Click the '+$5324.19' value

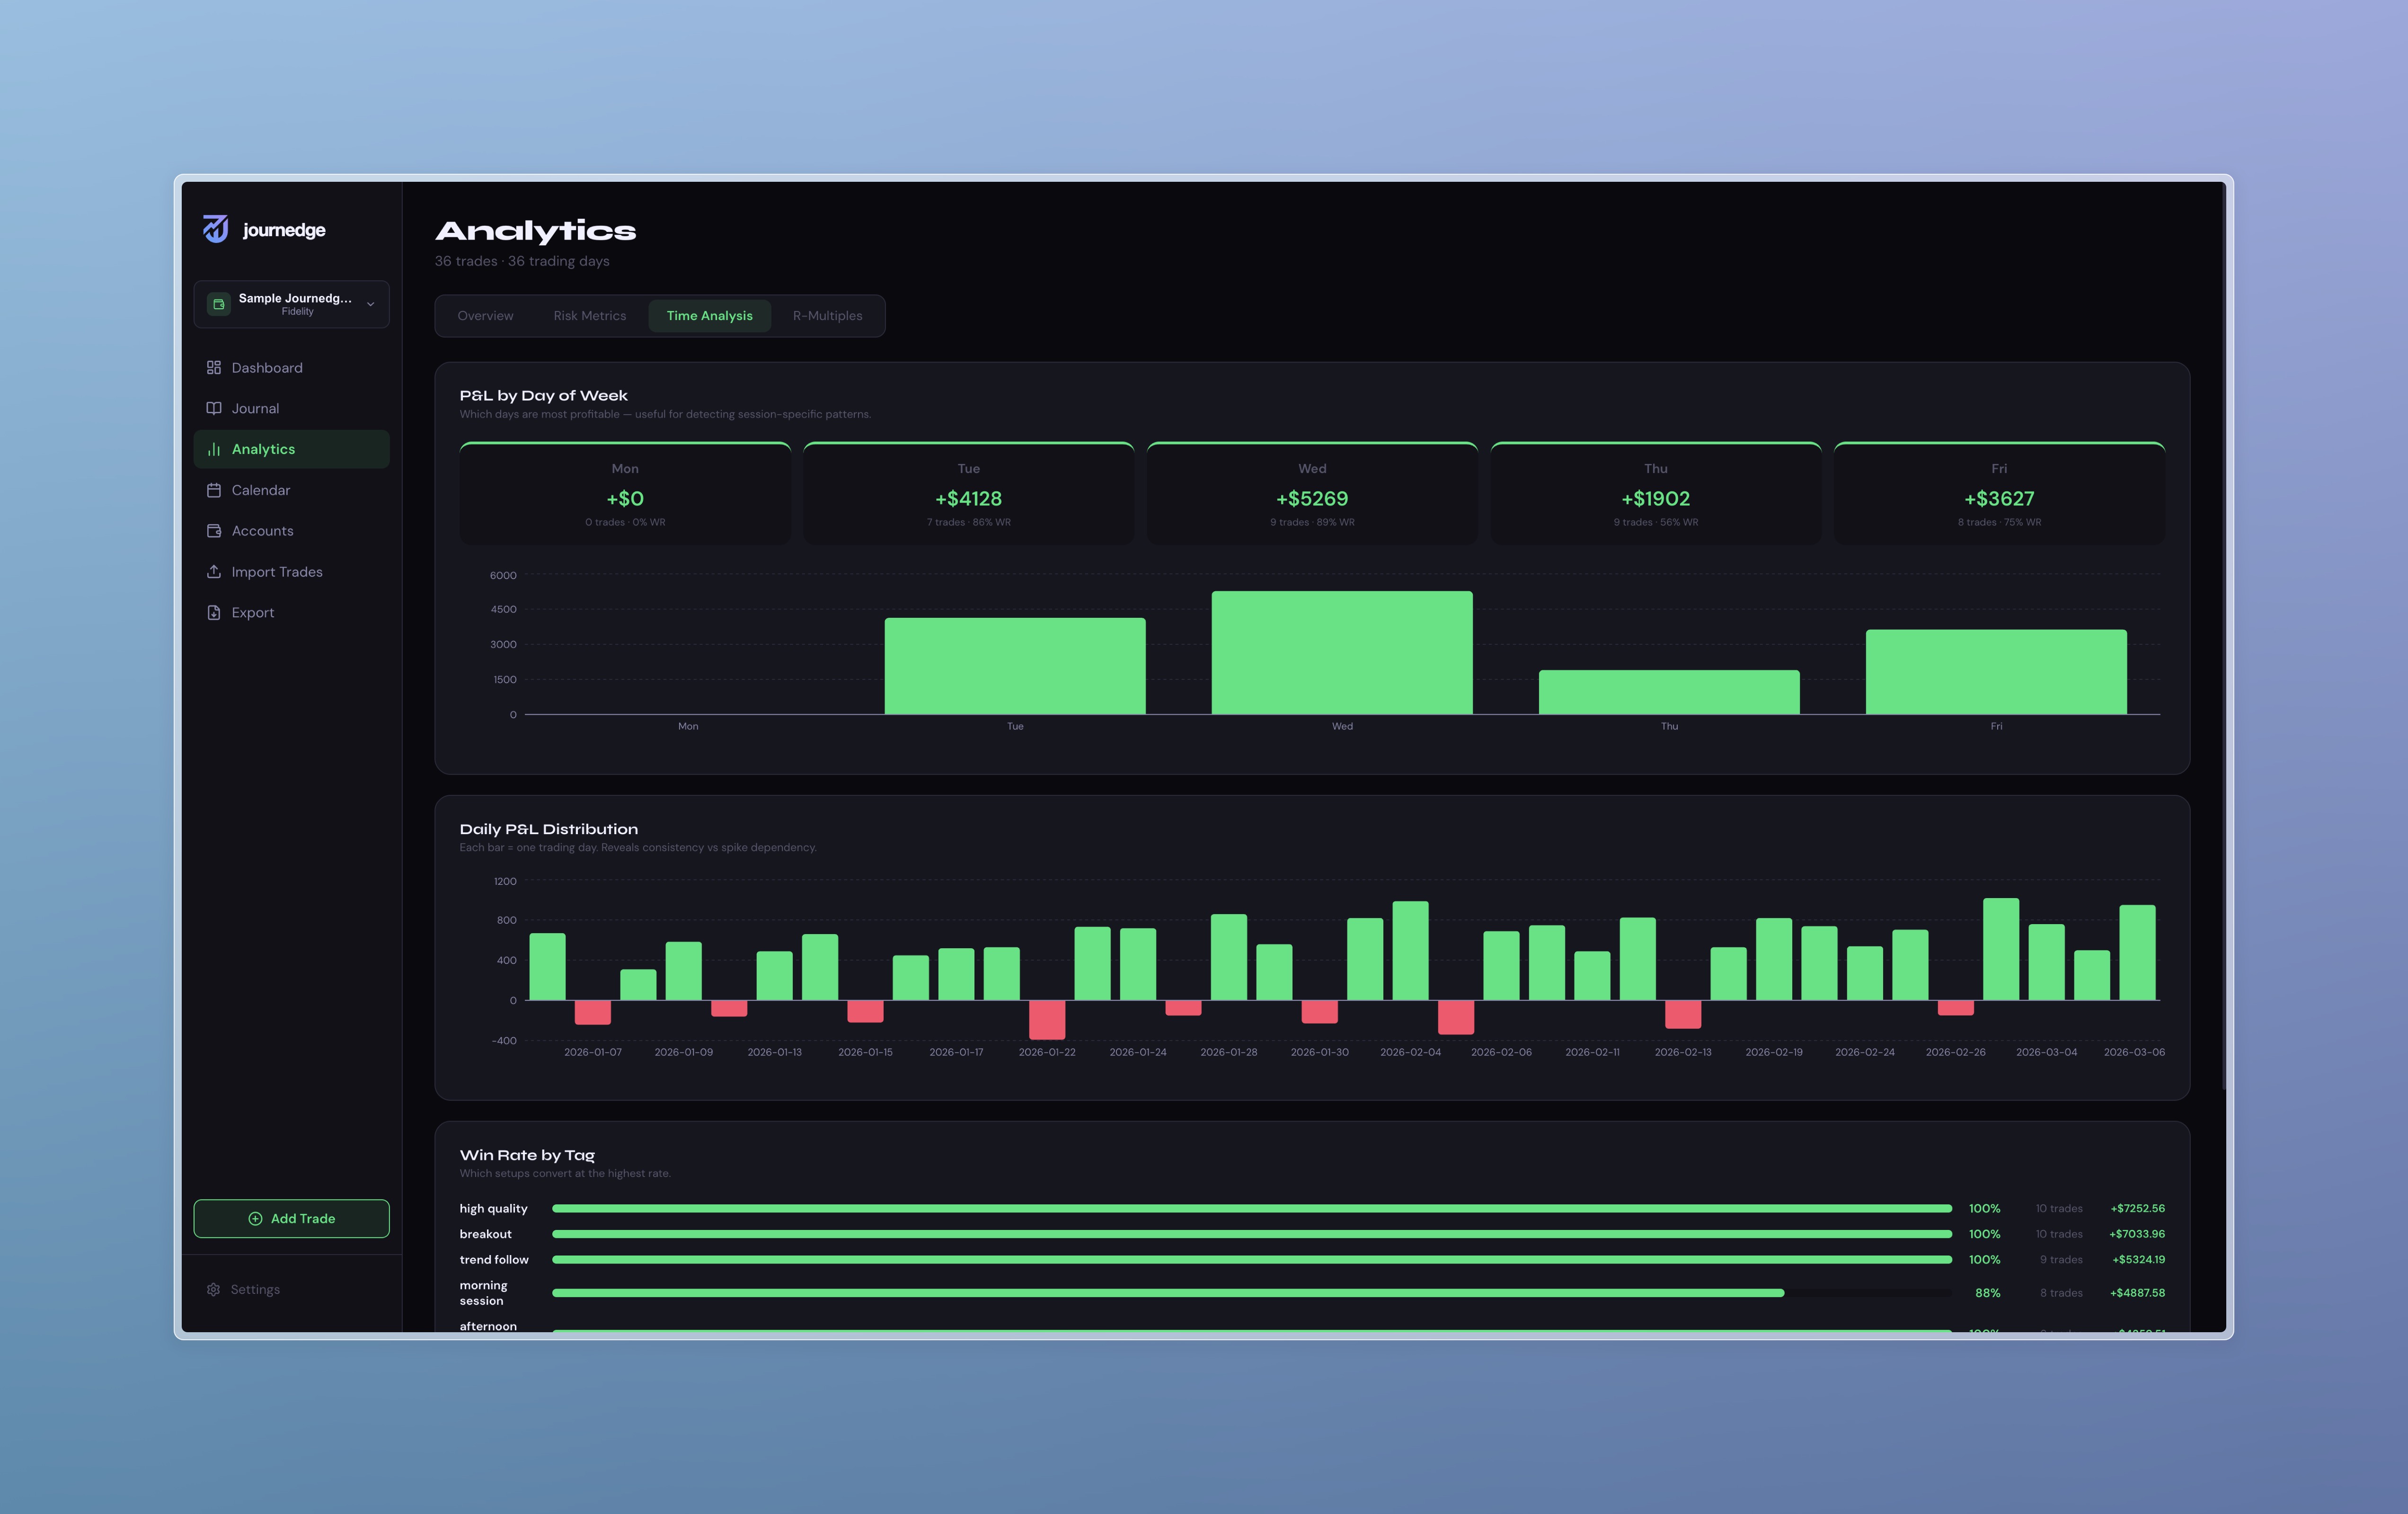(x=2138, y=1260)
